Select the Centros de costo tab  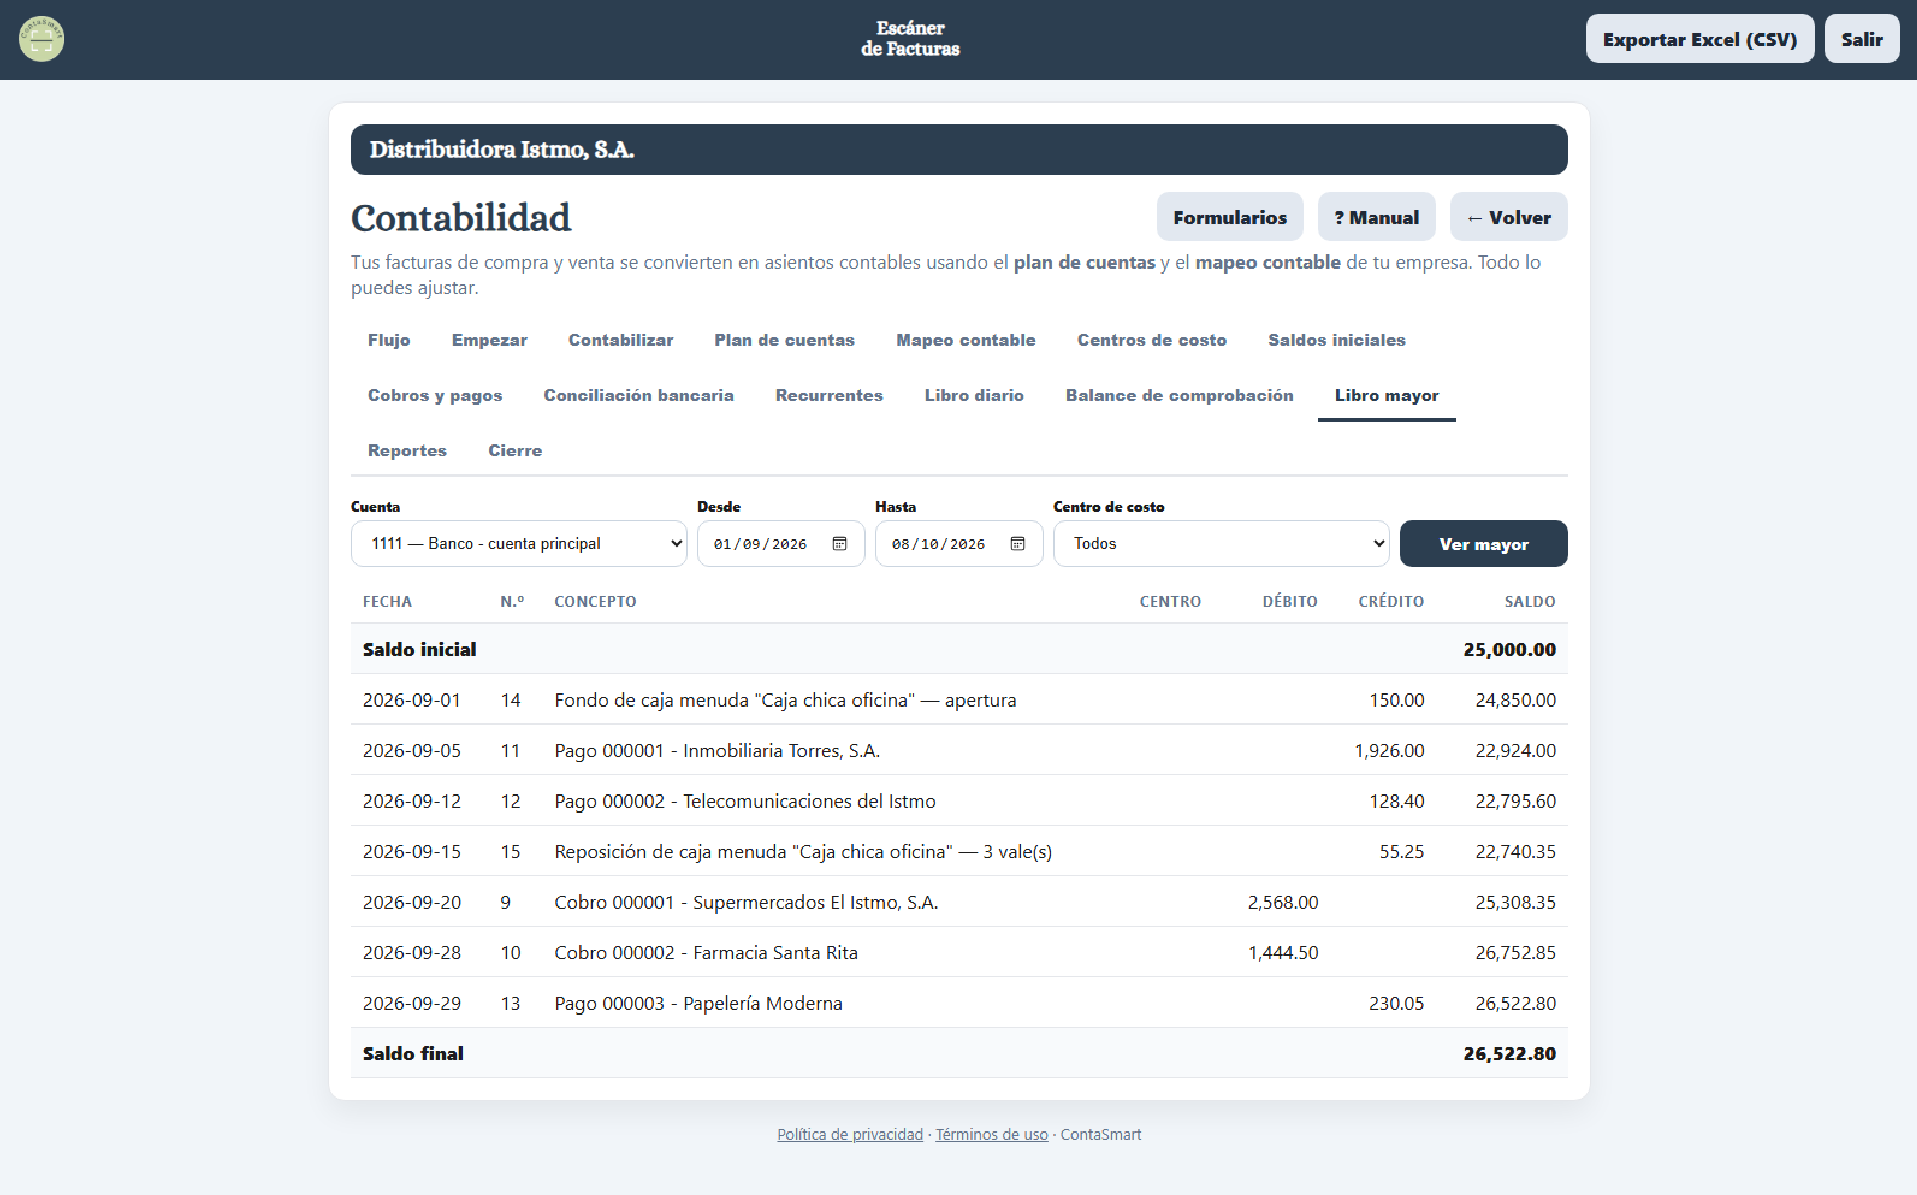tap(1151, 340)
